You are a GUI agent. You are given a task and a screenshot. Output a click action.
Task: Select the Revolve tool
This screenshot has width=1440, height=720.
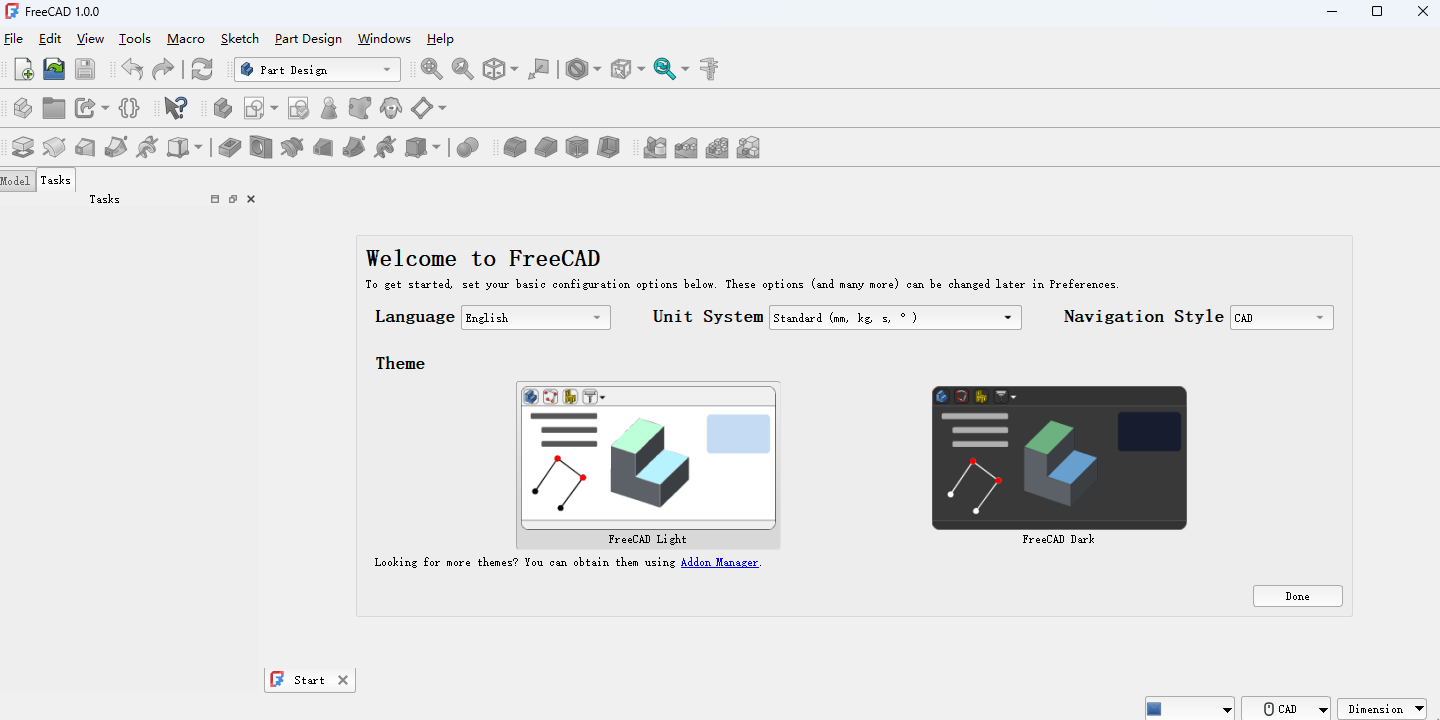54,148
